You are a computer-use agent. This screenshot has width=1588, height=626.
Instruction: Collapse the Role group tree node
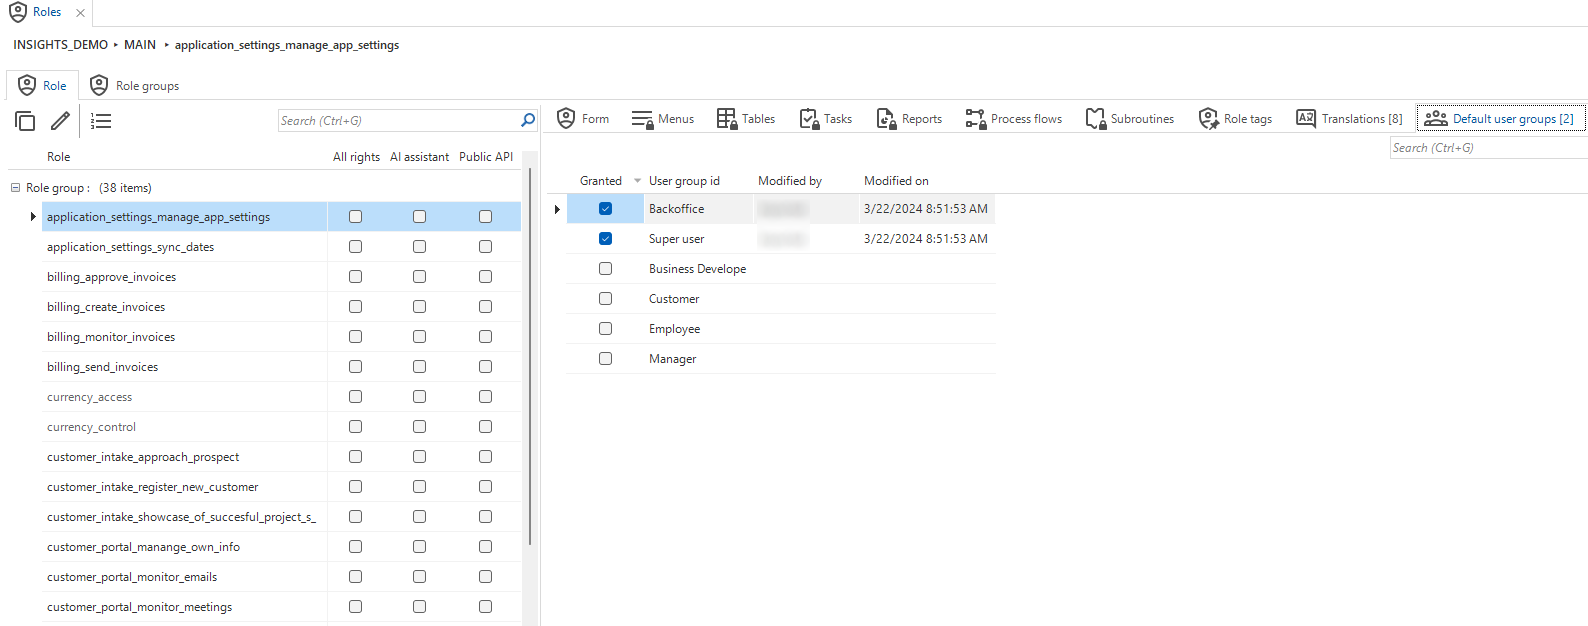tap(15, 188)
